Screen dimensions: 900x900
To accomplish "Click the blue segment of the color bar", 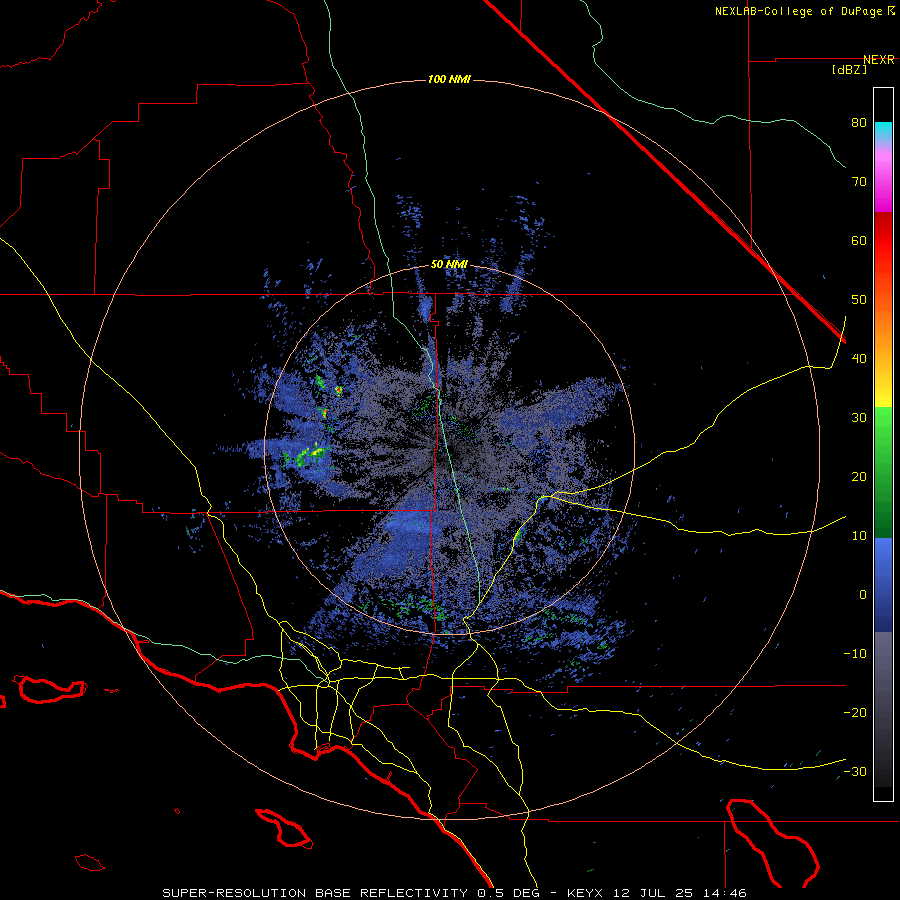I will (x=883, y=585).
